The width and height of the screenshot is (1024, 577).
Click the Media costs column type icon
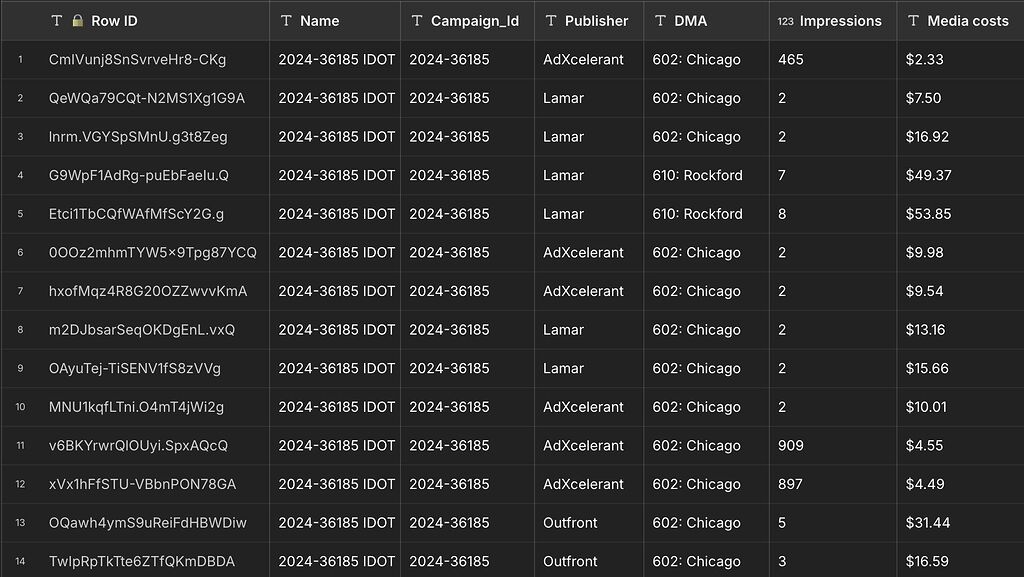[x=913, y=21]
